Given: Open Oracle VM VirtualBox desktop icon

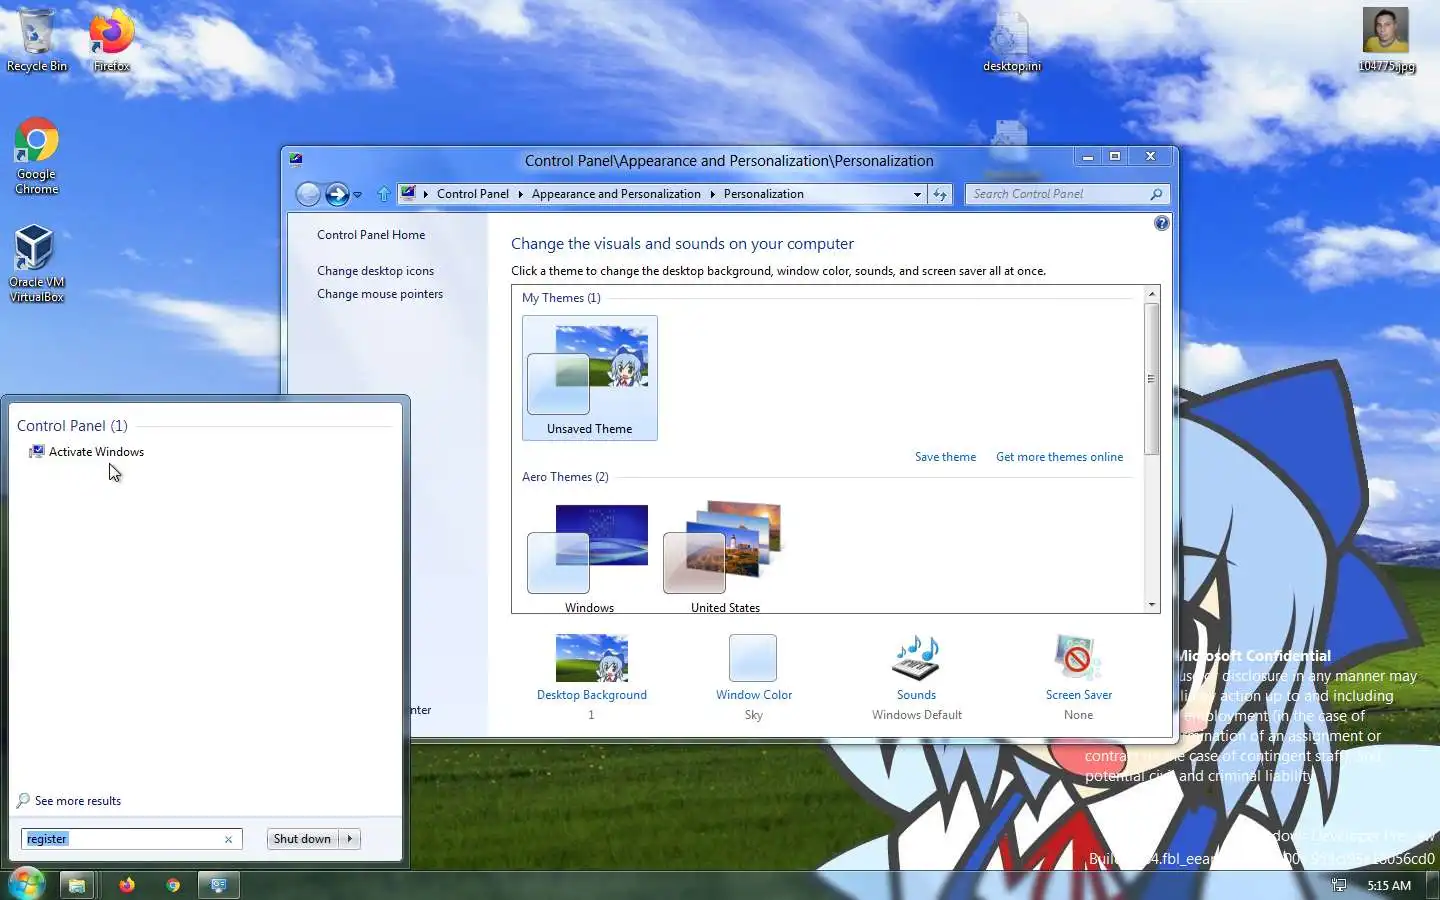Looking at the screenshot, I should coord(37,263).
